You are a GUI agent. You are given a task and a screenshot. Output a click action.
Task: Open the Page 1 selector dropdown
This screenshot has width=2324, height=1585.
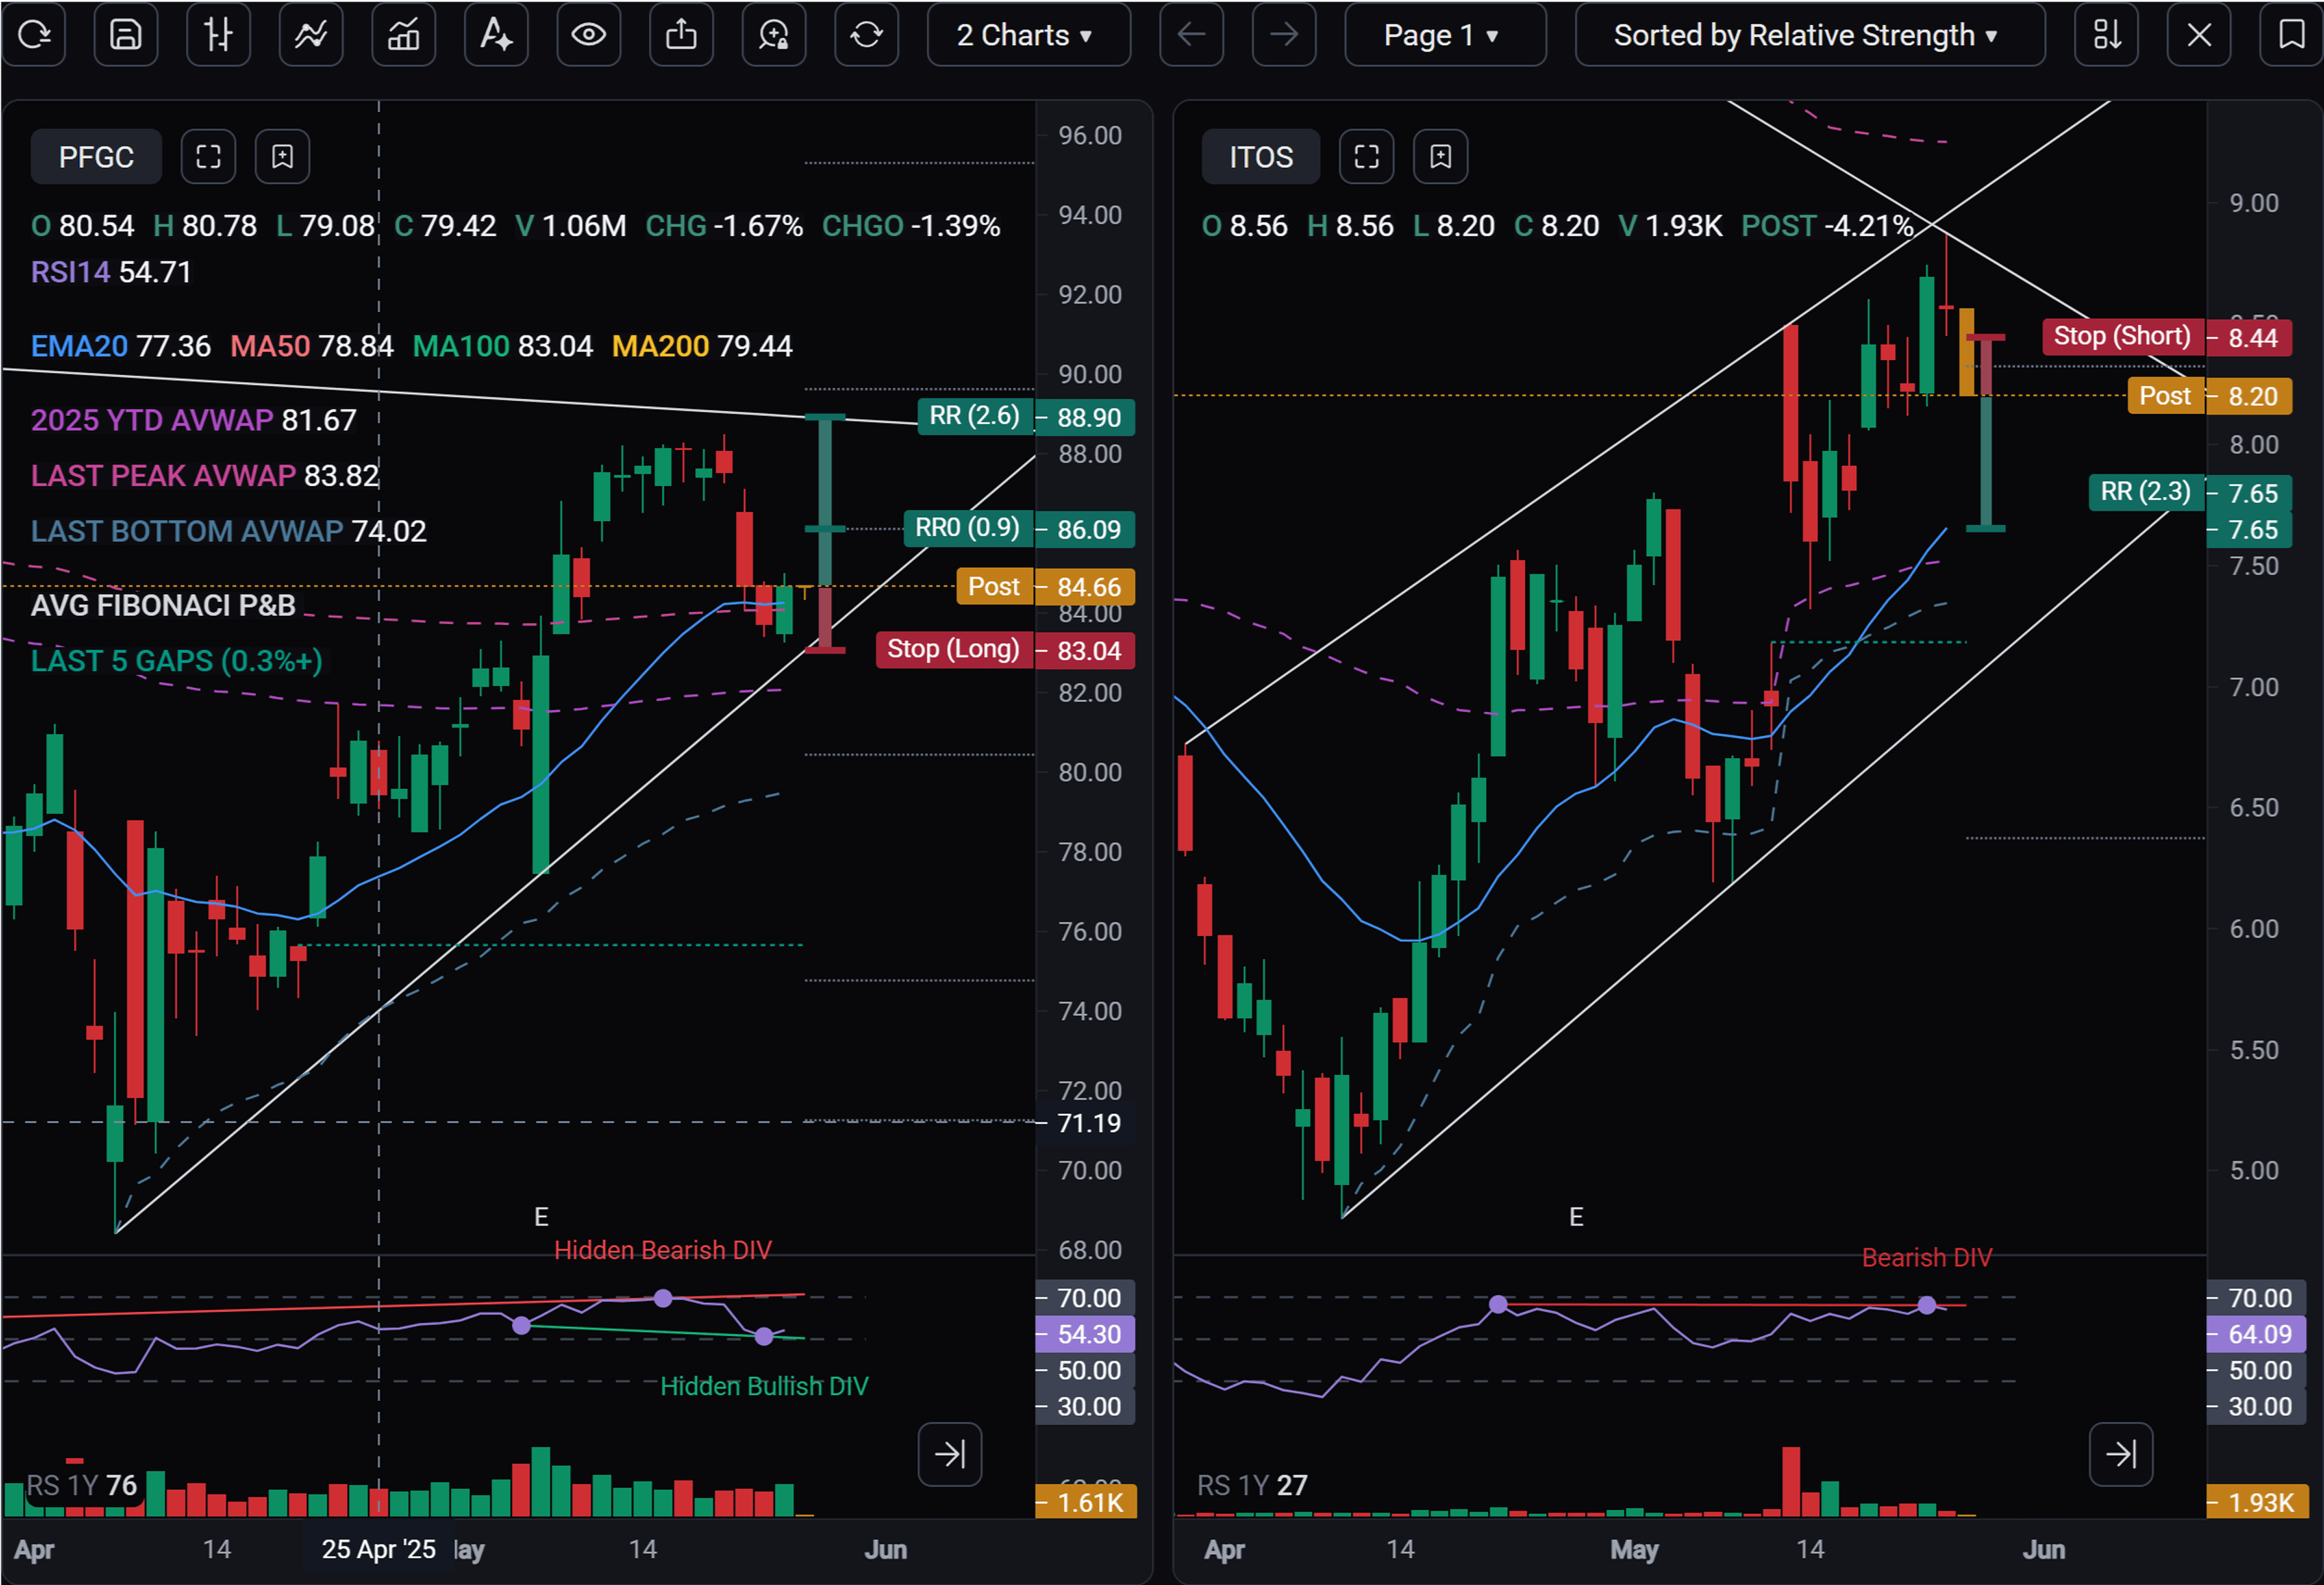[1444, 35]
